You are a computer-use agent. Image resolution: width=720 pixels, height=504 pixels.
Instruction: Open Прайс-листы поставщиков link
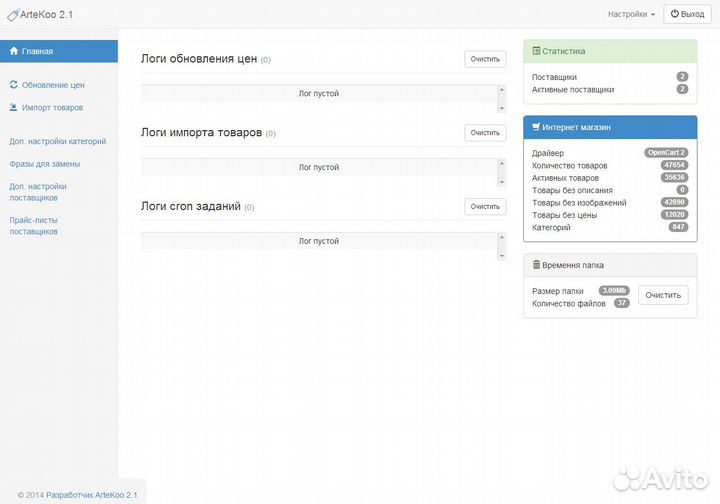coord(34,225)
